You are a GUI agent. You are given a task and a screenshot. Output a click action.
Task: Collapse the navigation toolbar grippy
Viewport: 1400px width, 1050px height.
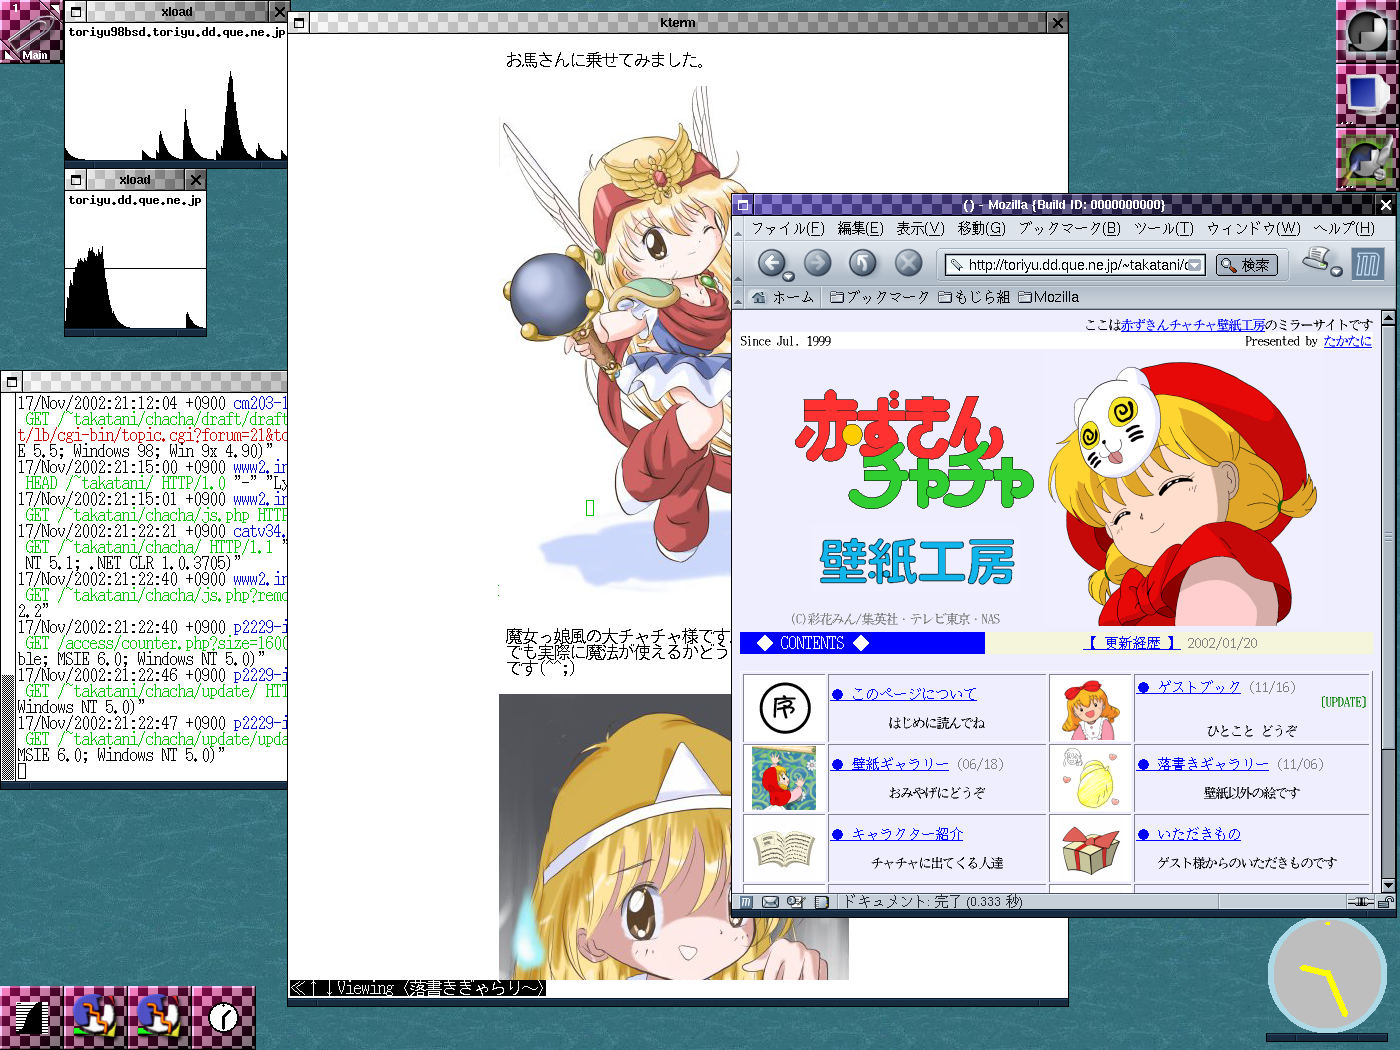738,264
